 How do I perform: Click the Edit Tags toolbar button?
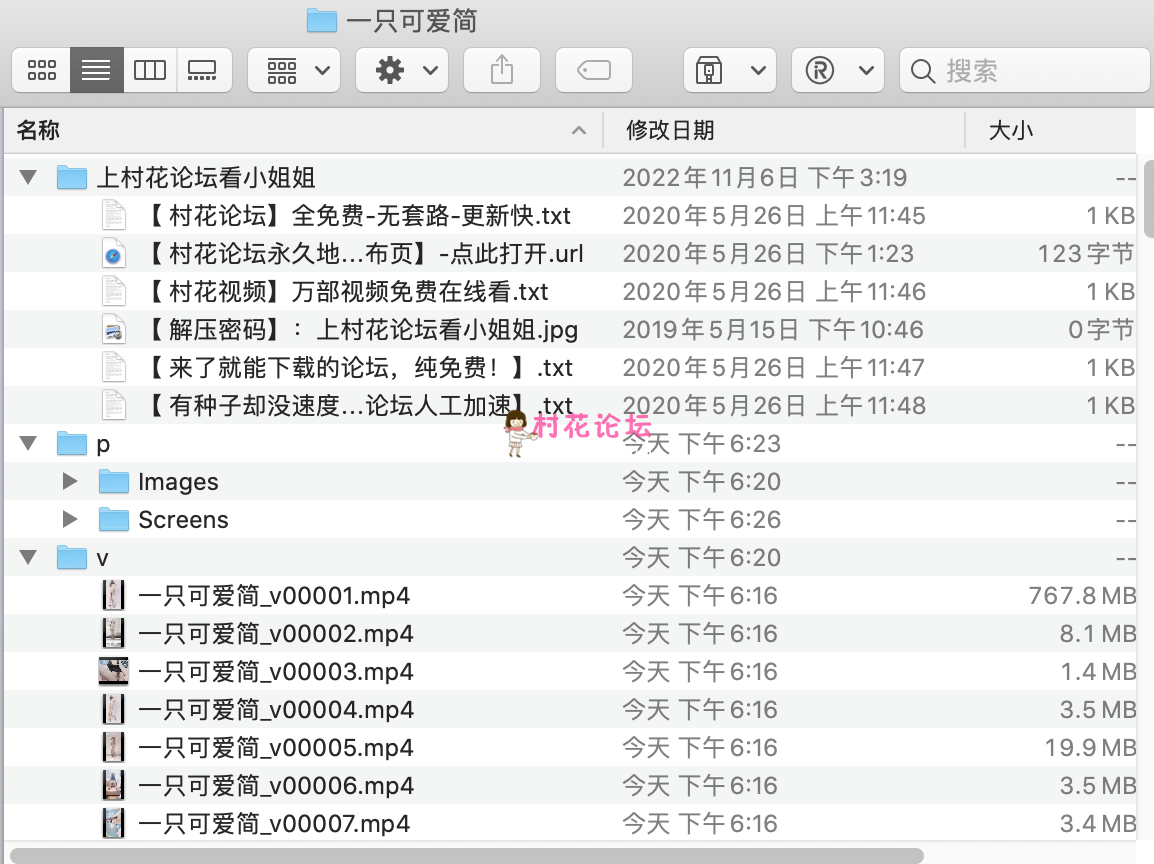(594, 71)
